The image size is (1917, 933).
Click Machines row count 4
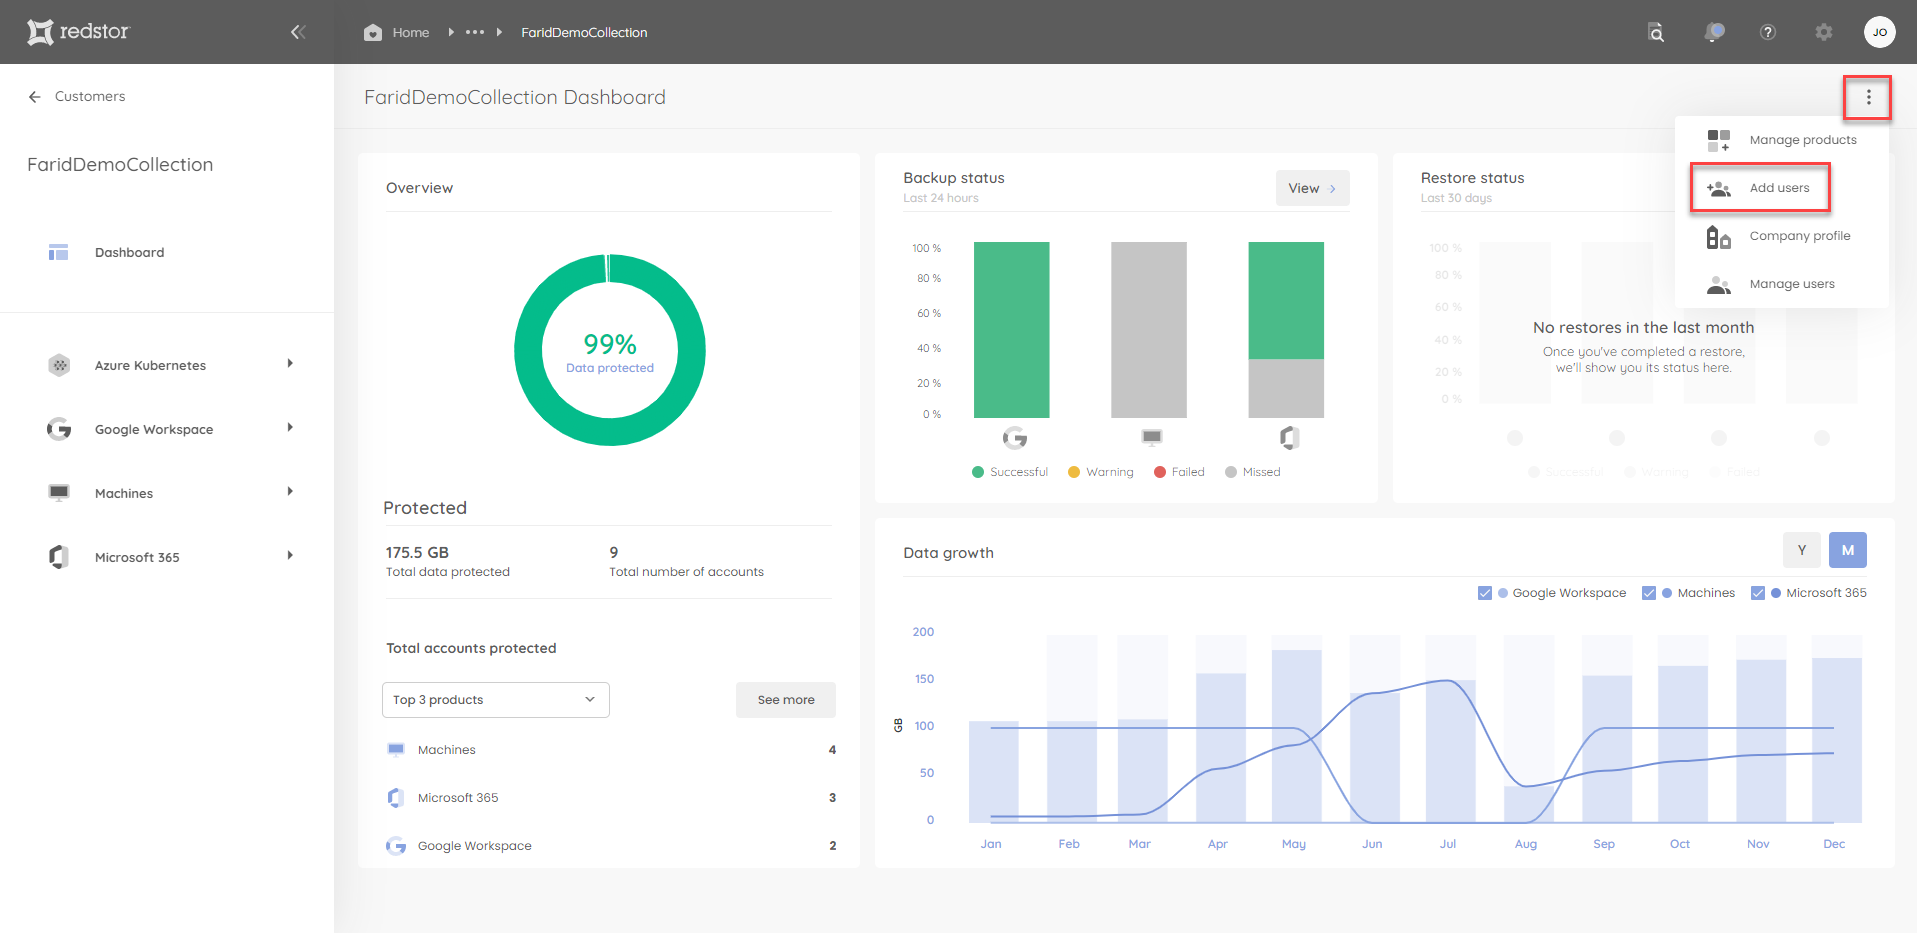tap(832, 750)
